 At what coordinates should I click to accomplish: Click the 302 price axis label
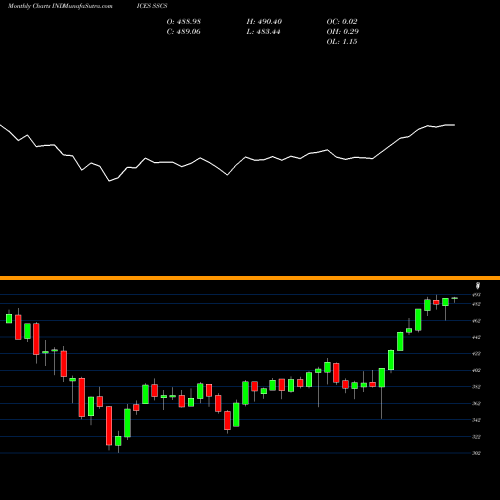476,453
